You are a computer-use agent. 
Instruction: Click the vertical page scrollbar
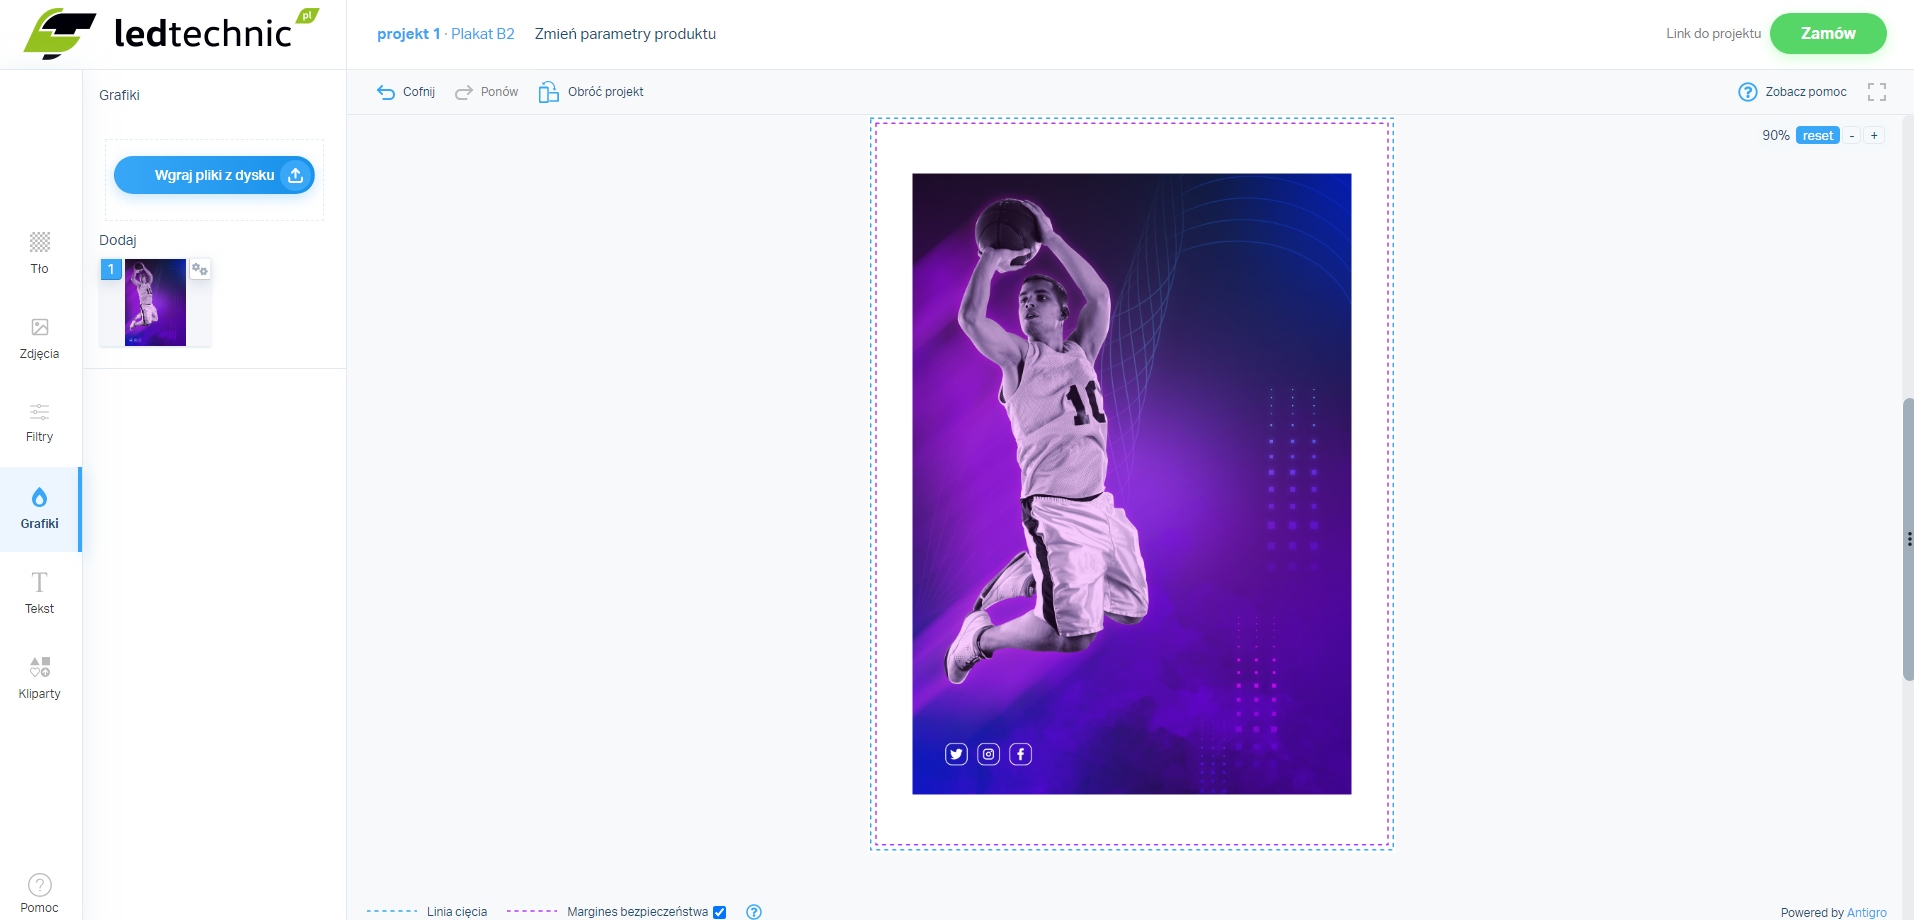point(1908,540)
